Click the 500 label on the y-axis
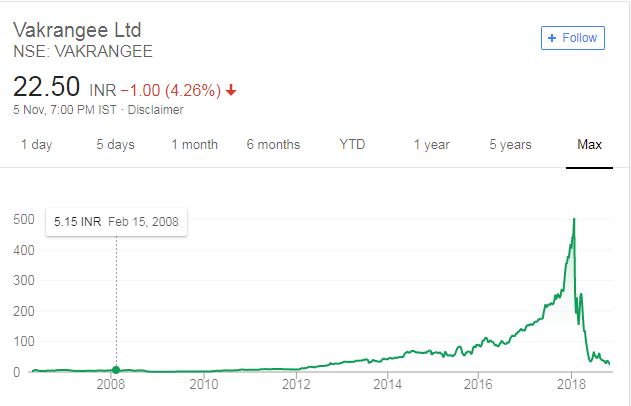 pos(22,219)
